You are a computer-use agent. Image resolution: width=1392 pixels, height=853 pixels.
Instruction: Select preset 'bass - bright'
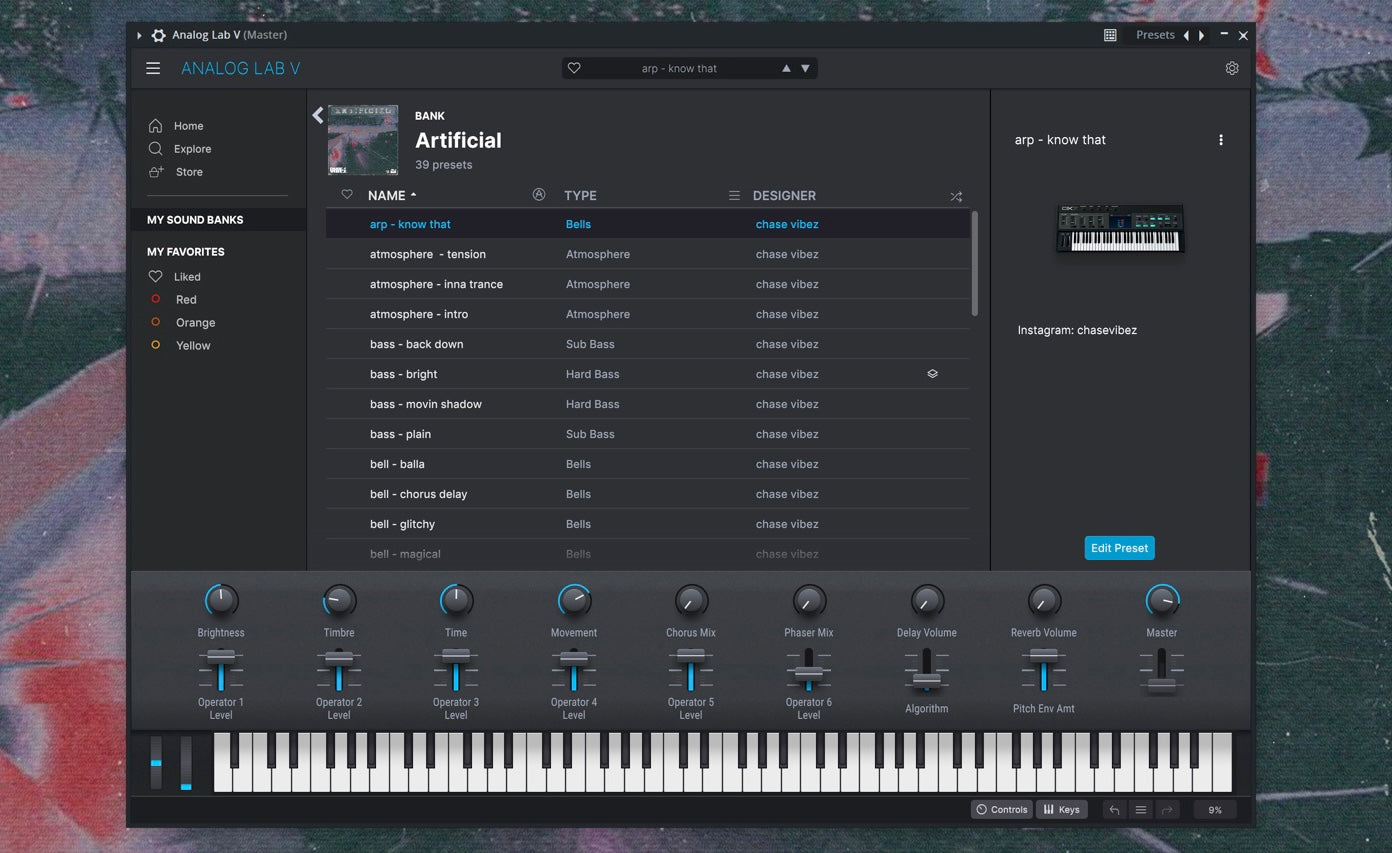click(x=647, y=374)
